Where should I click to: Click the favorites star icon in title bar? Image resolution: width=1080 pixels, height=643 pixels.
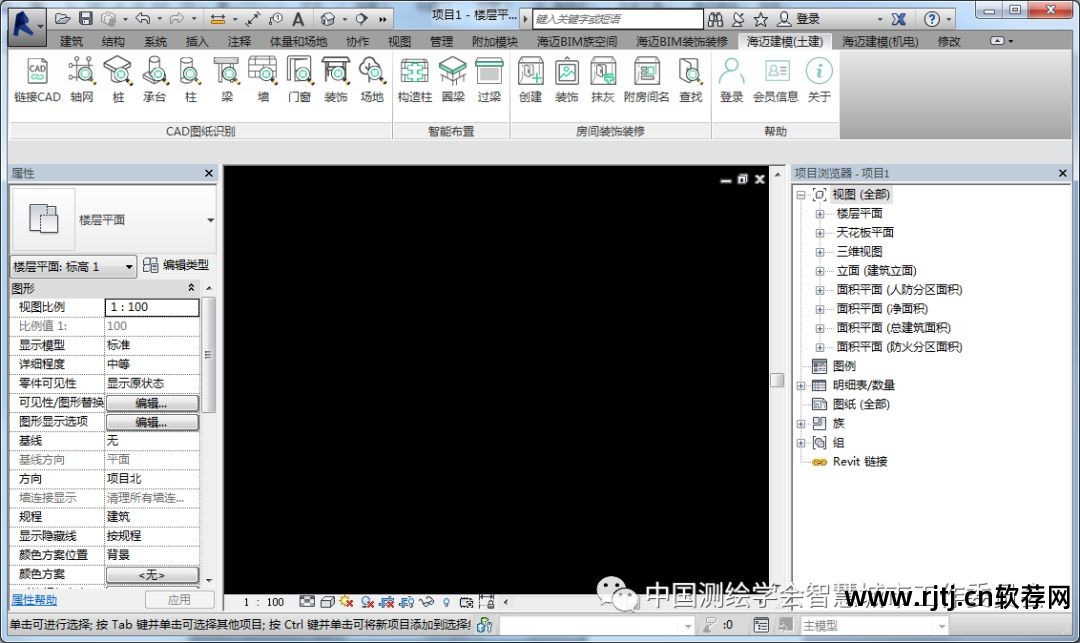[760, 19]
